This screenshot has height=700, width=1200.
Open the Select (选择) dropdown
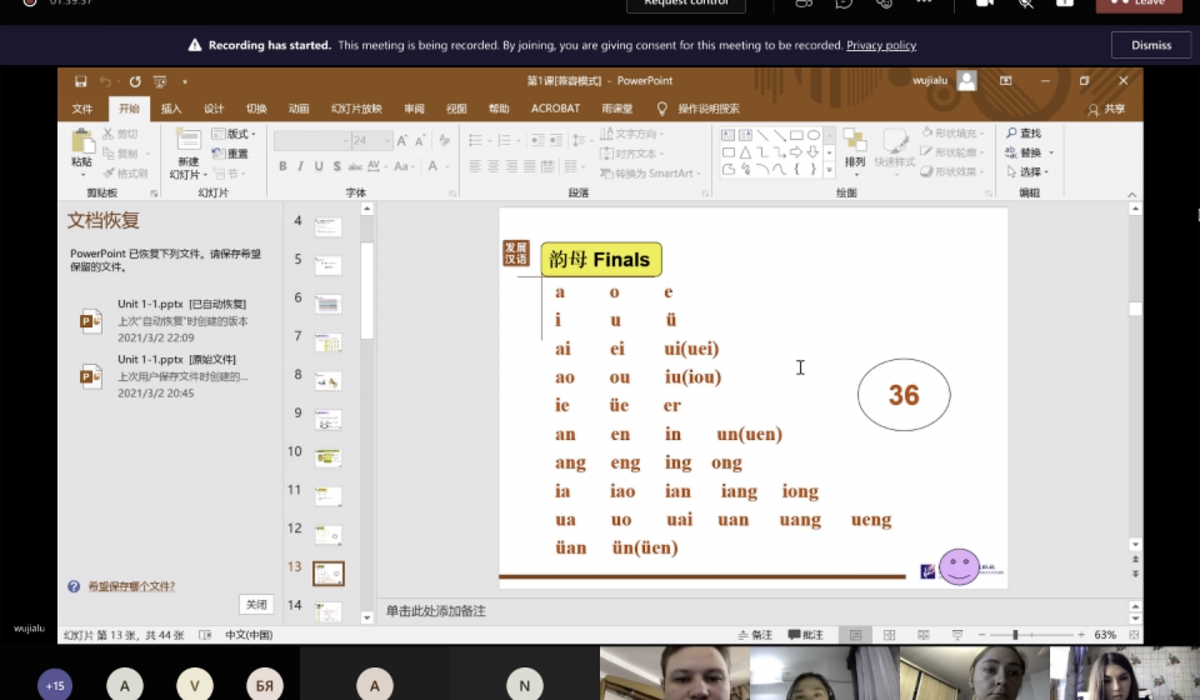click(1028, 172)
